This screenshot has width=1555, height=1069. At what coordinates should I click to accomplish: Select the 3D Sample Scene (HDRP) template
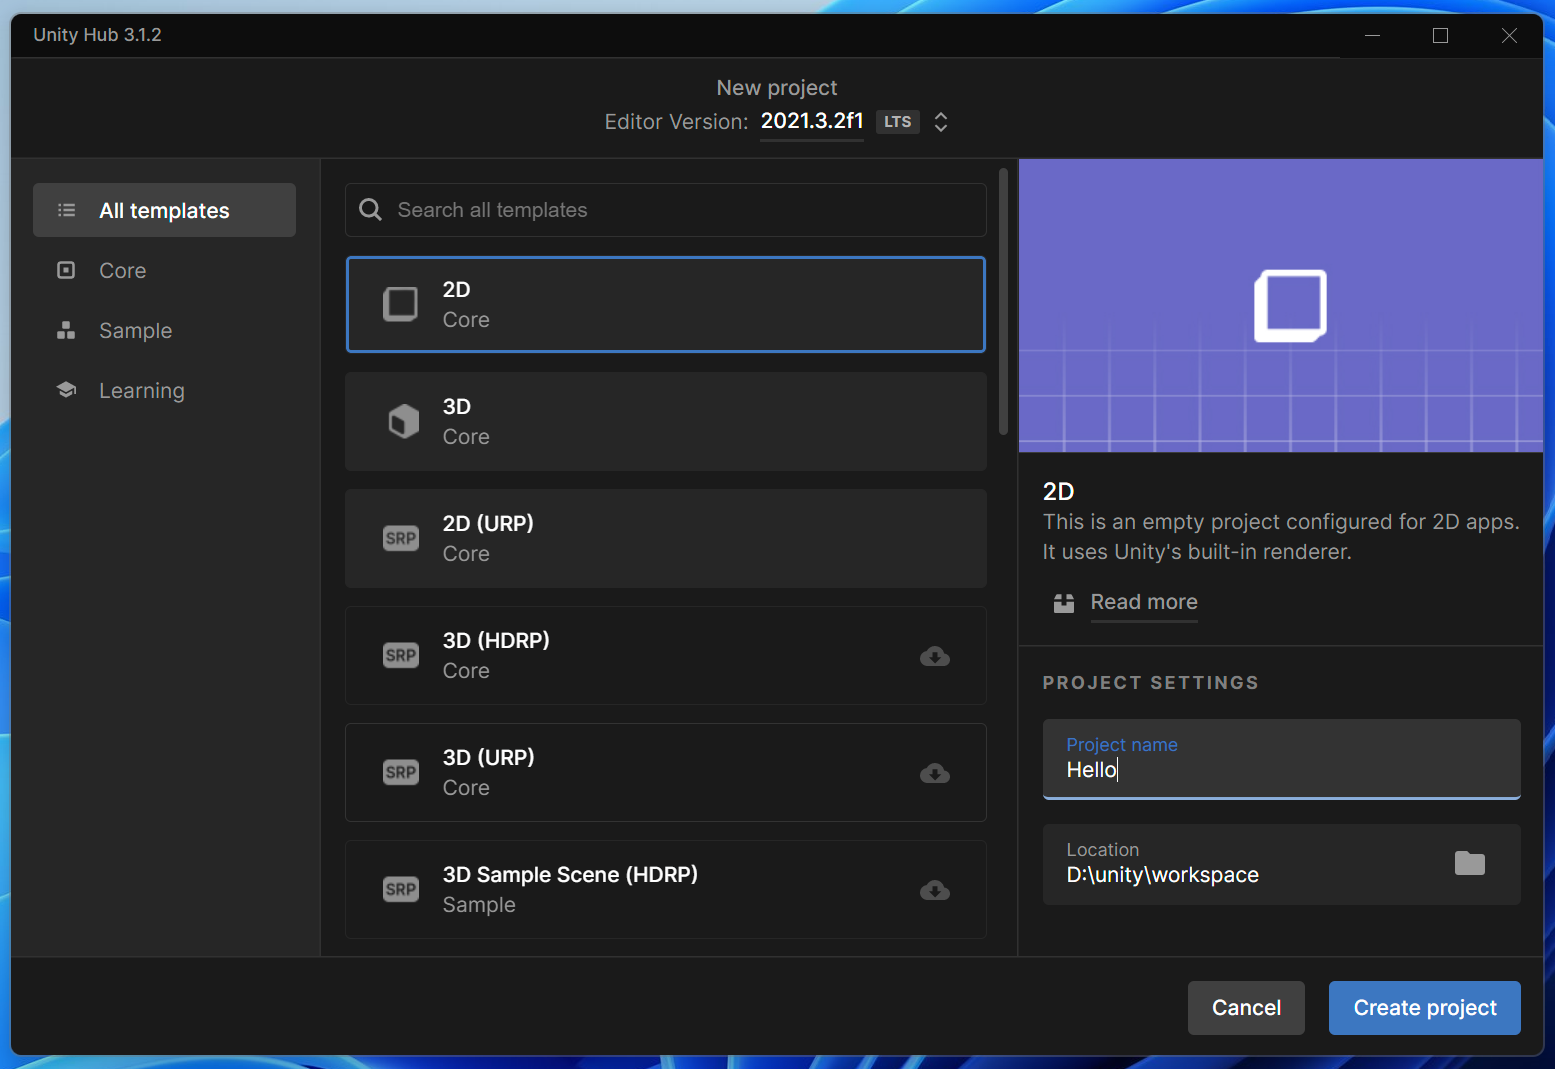click(666, 890)
